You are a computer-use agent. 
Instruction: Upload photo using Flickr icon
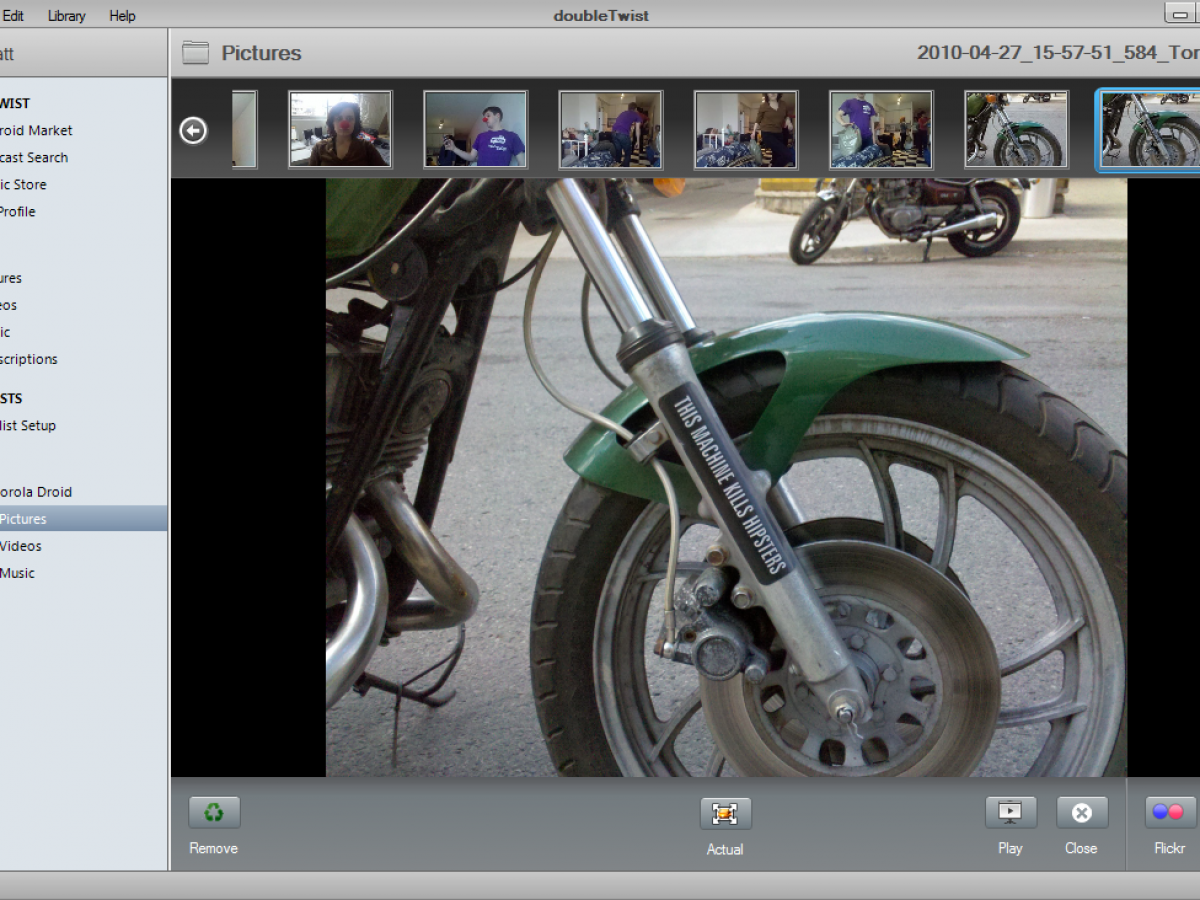[1168, 813]
